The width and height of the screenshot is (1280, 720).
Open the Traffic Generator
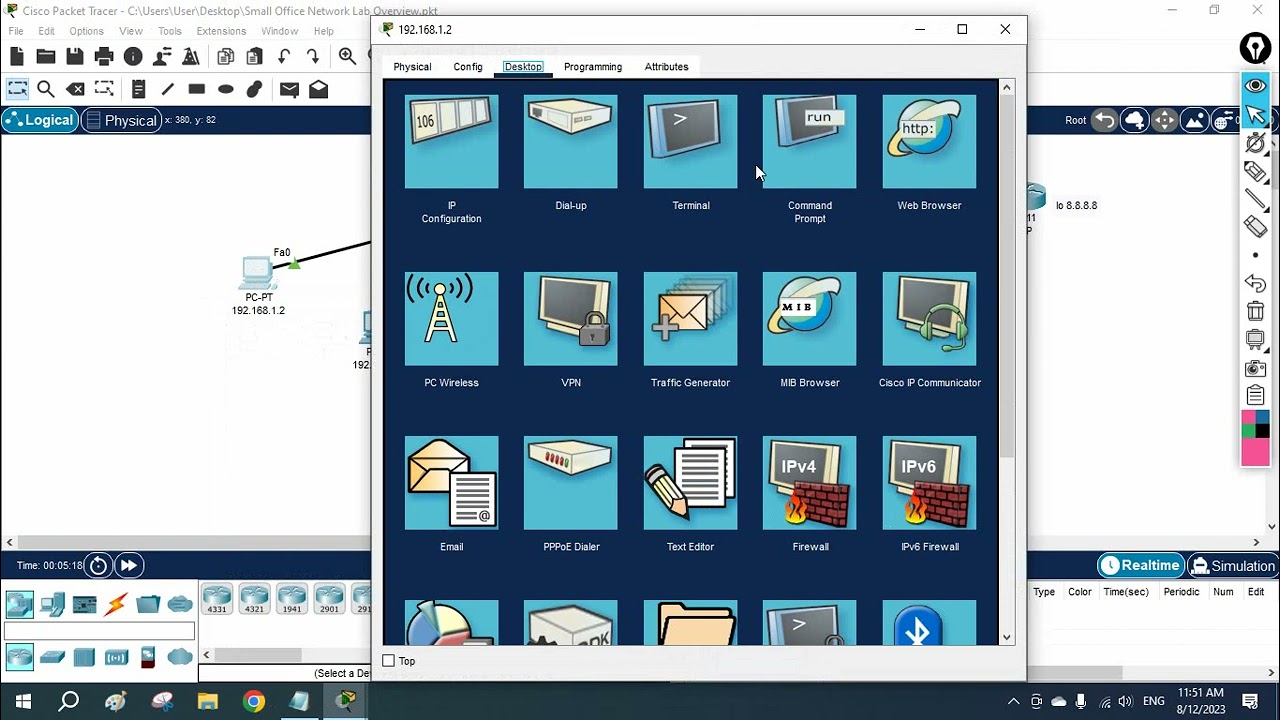tap(690, 319)
